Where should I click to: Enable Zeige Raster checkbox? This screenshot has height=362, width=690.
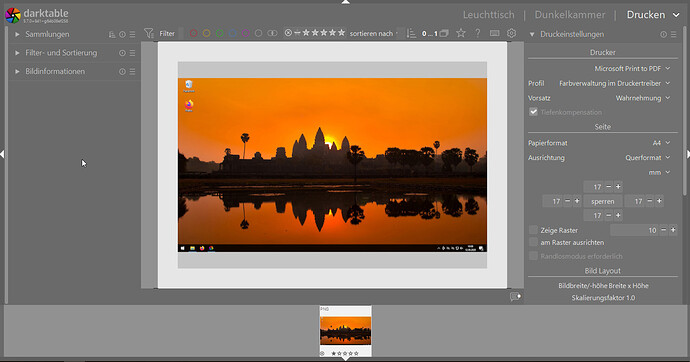pyautogui.click(x=533, y=230)
